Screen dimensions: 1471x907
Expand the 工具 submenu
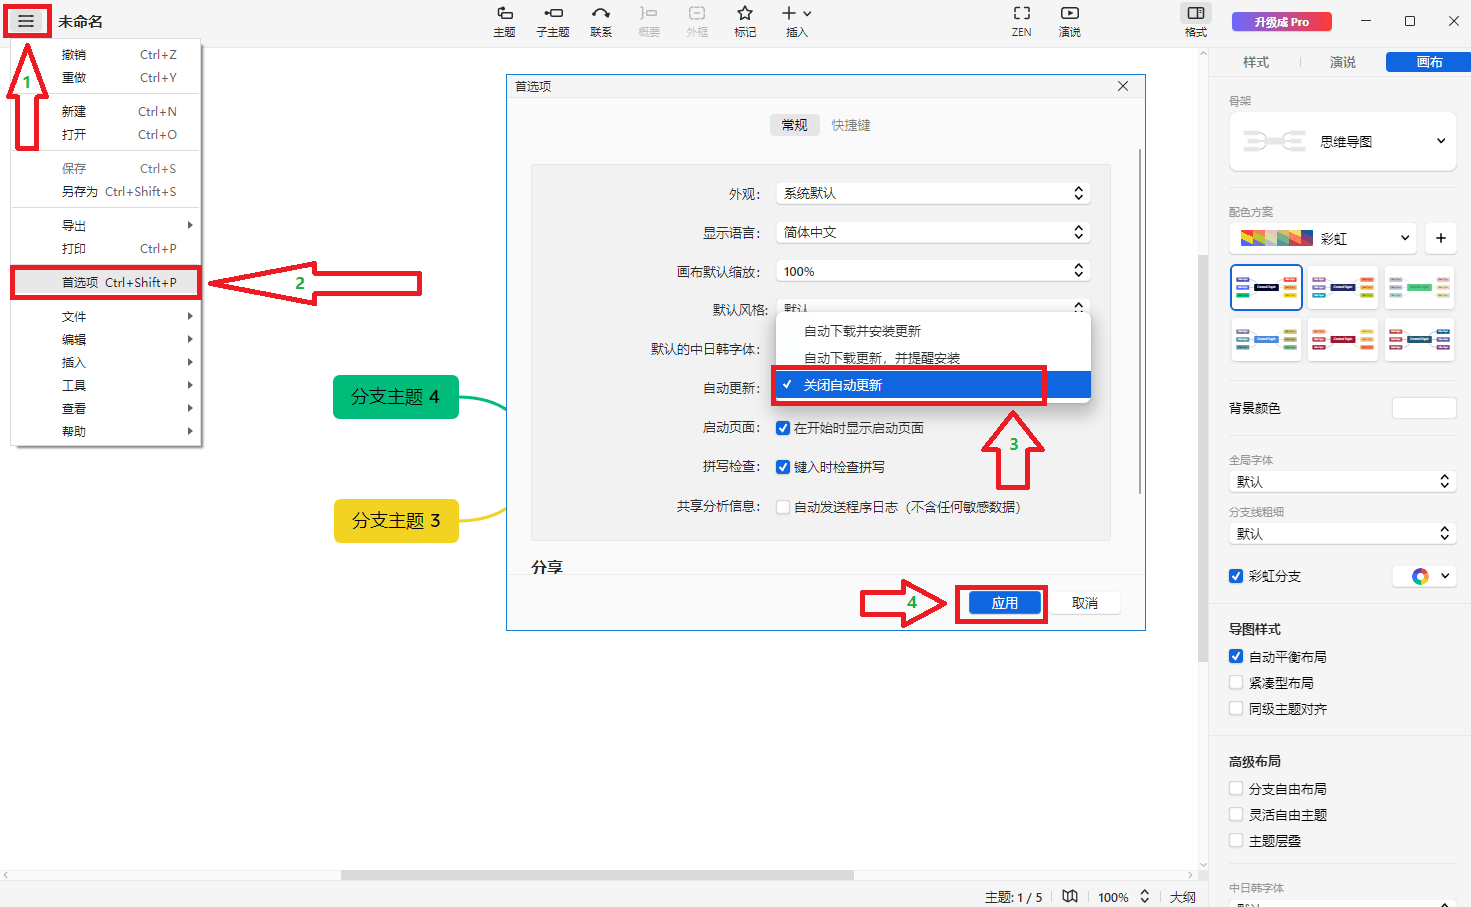pos(106,386)
